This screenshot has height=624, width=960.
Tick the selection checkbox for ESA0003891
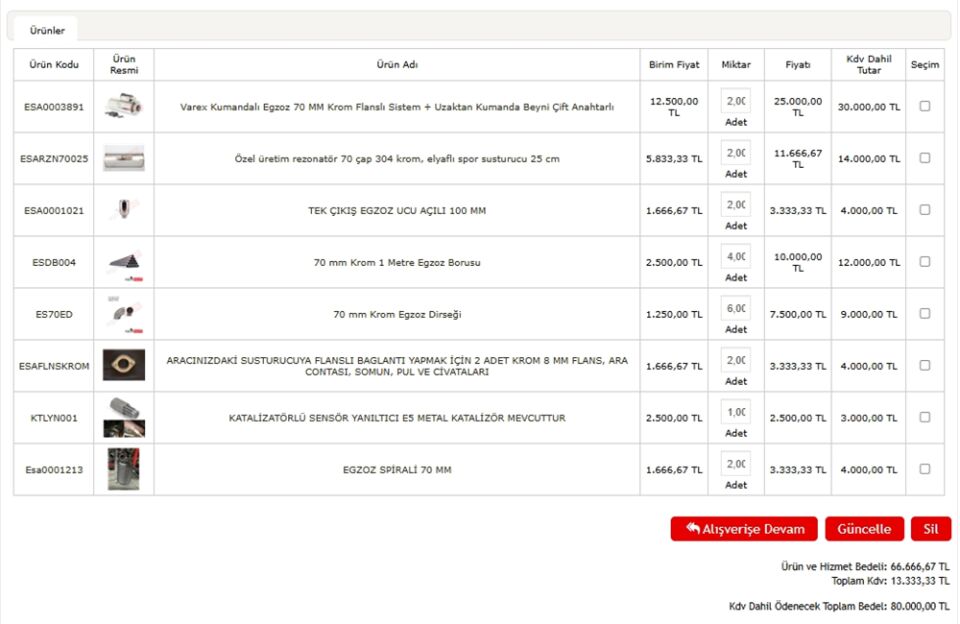point(924,106)
